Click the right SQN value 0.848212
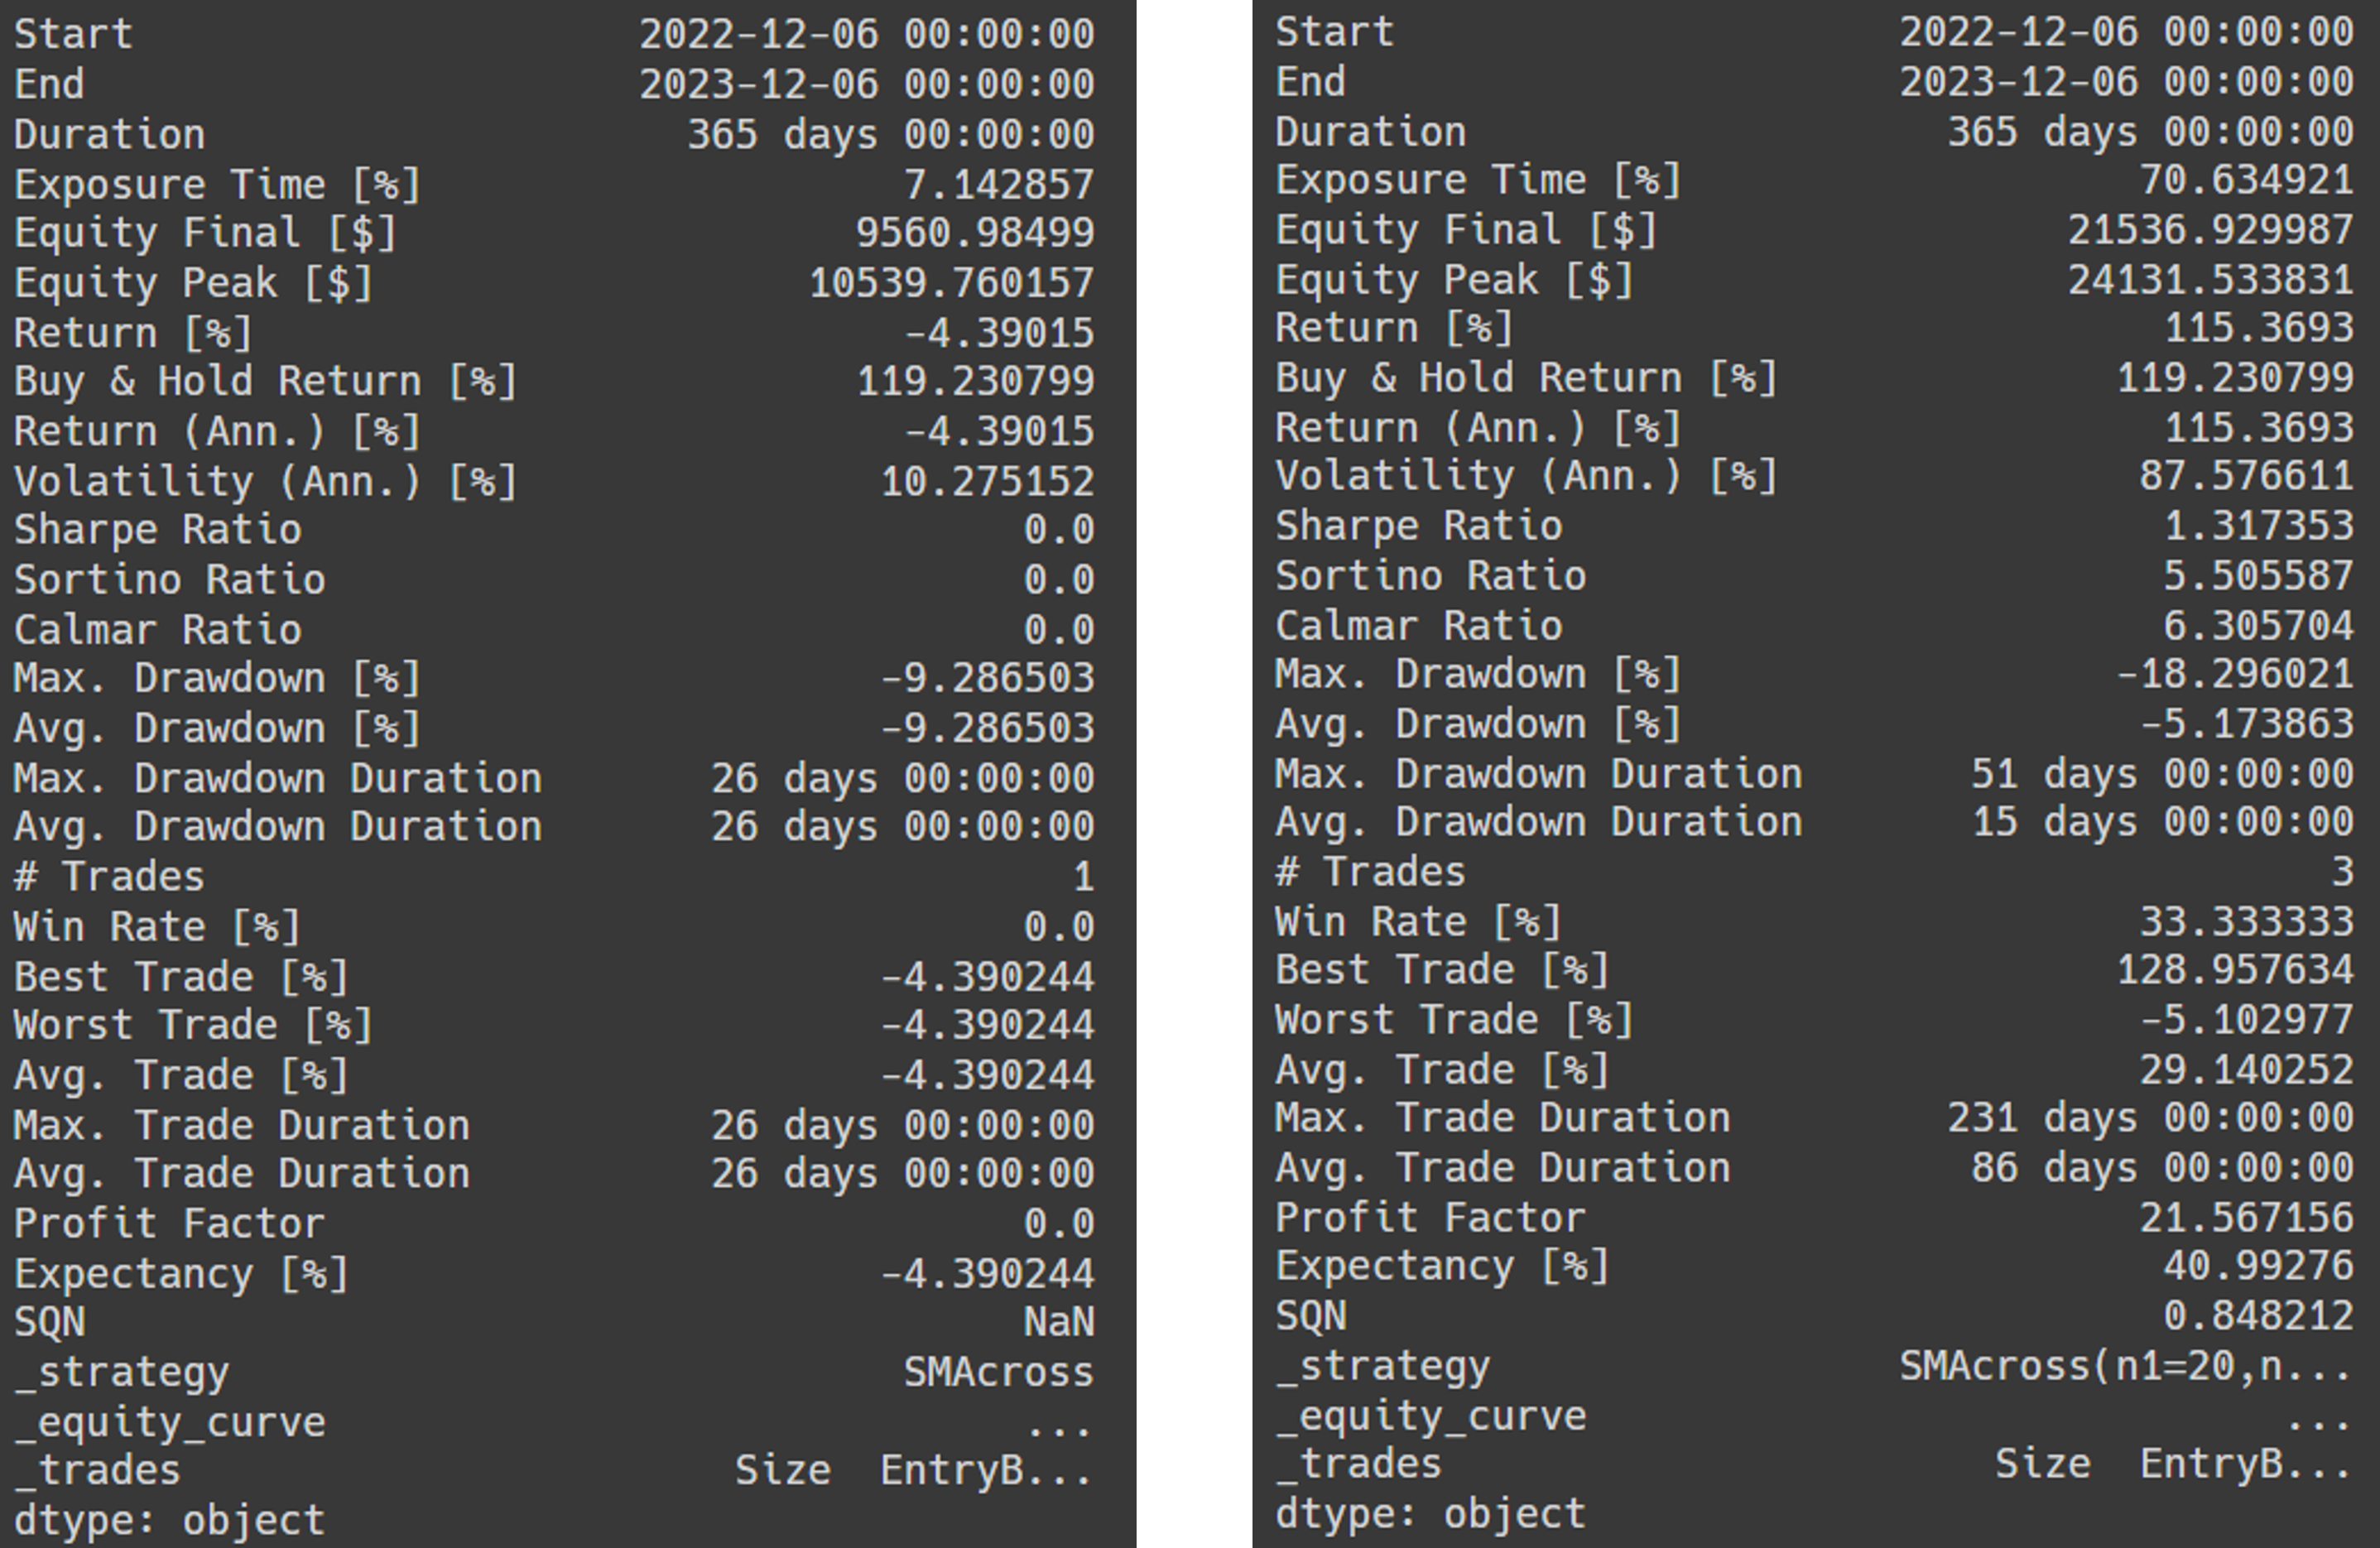 2258,1316
